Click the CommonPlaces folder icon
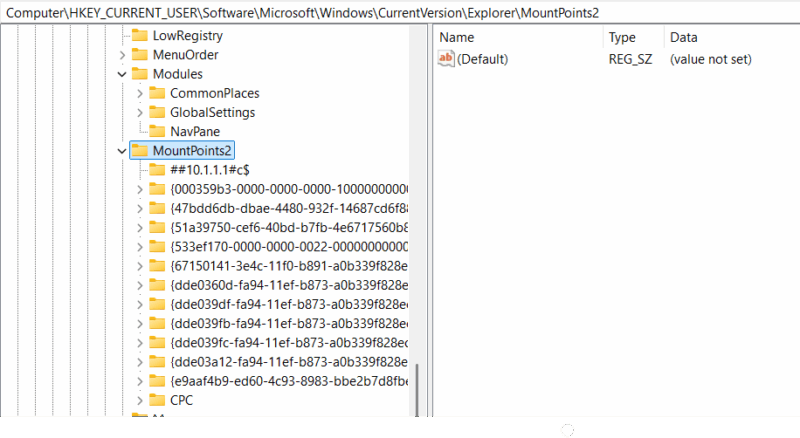This screenshot has height=438, width=800. click(x=156, y=93)
